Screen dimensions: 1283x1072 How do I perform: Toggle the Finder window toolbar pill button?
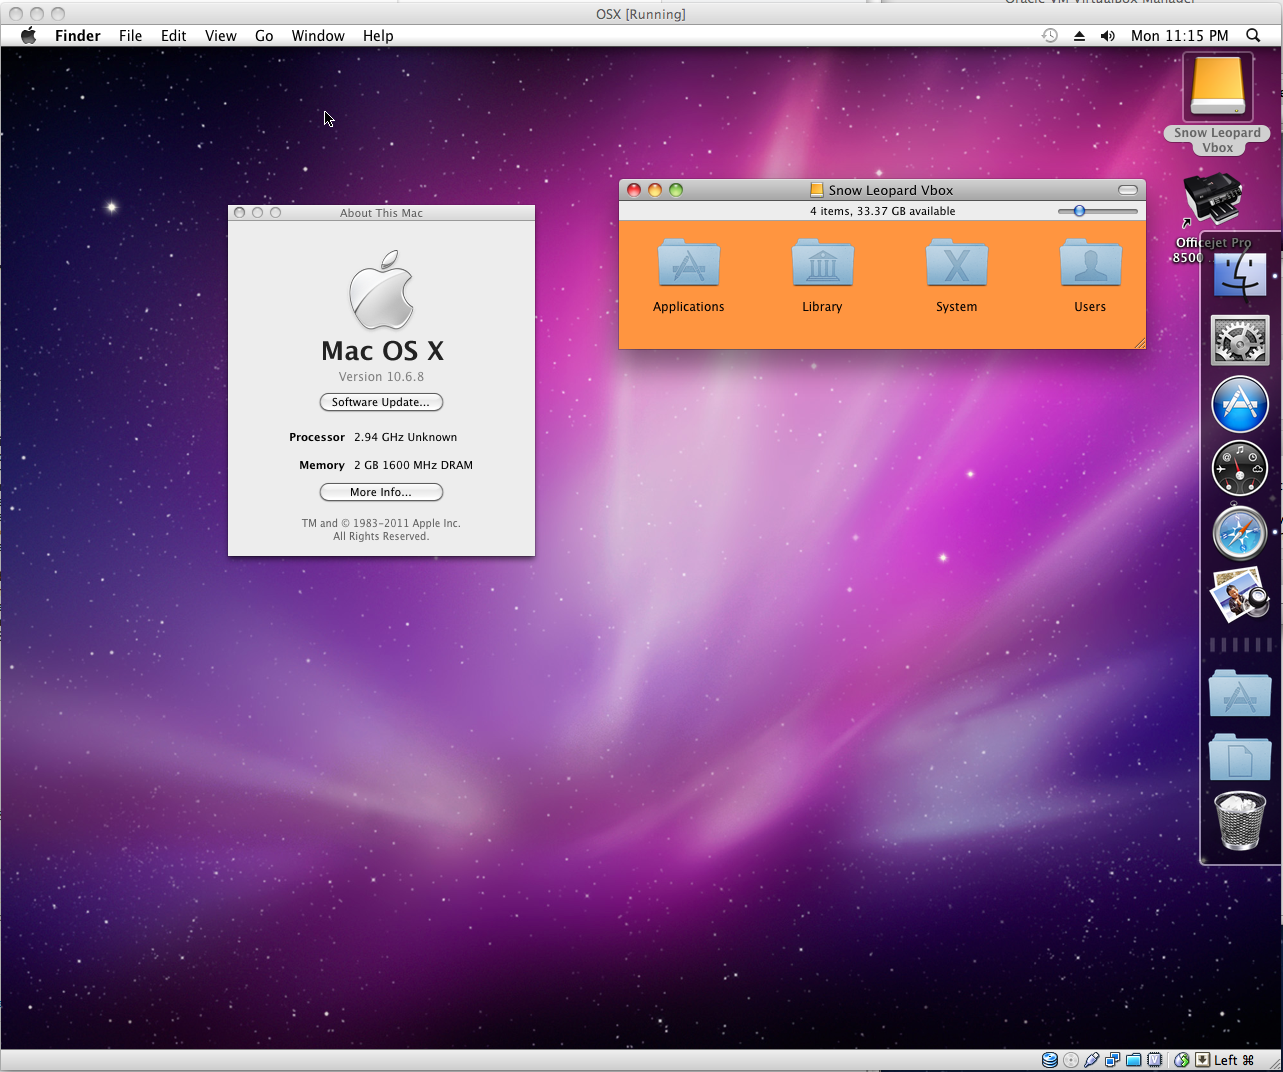[1128, 190]
